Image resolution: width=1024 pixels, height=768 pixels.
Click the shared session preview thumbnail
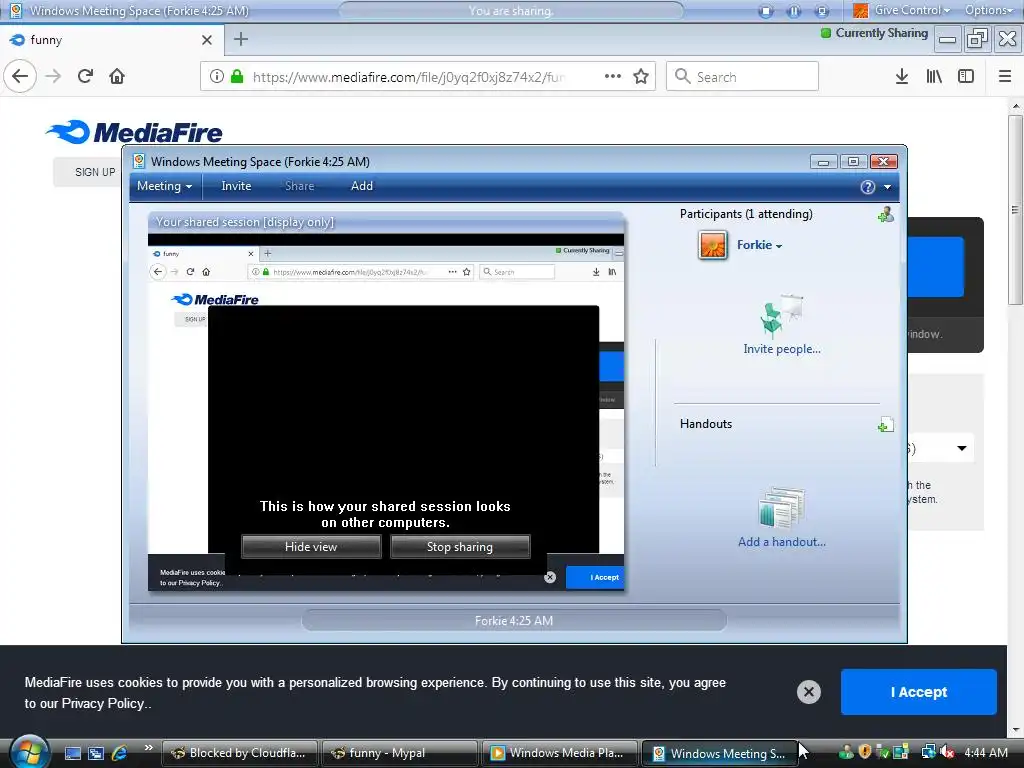tap(386, 413)
